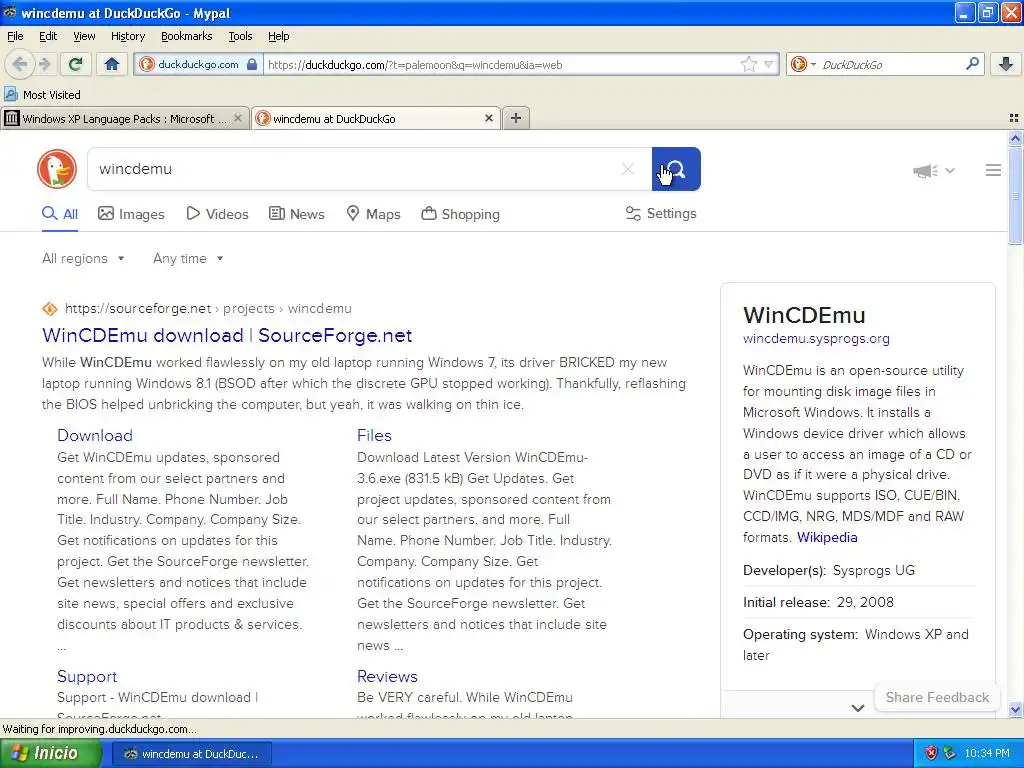Viewport: 1024px width, 768px height.
Task: Open WinCDEmu download SourceForge.net result
Action: [x=227, y=335]
